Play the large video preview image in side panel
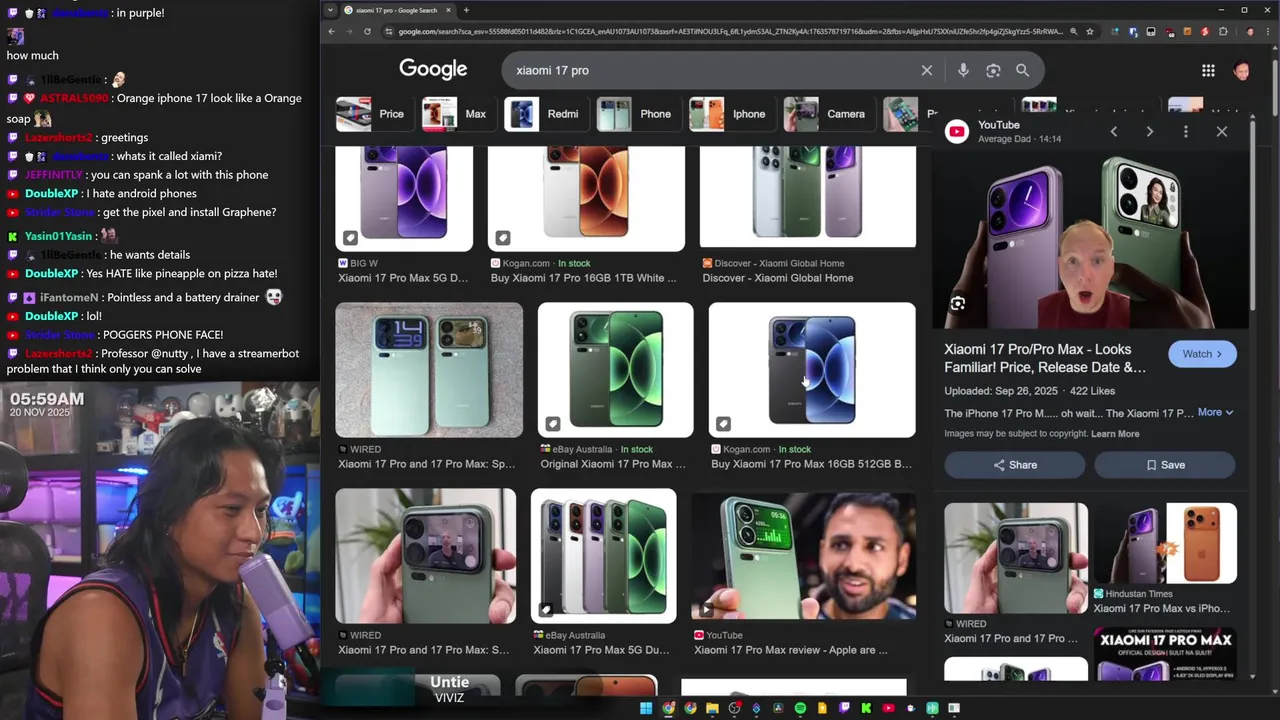The height and width of the screenshot is (720, 1280). (x=1092, y=240)
